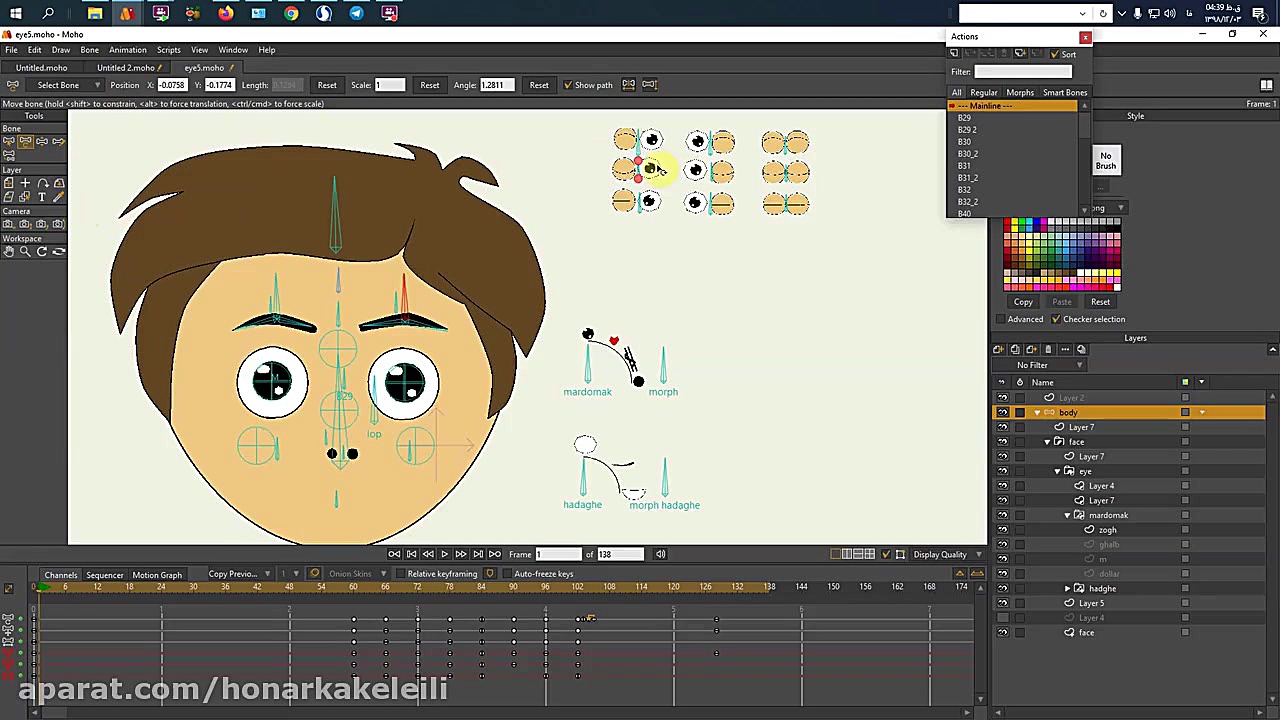Screen dimensions: 1280x720
Task: Choose the Pan Workspace hand tool
Action: tap(8, 252)
